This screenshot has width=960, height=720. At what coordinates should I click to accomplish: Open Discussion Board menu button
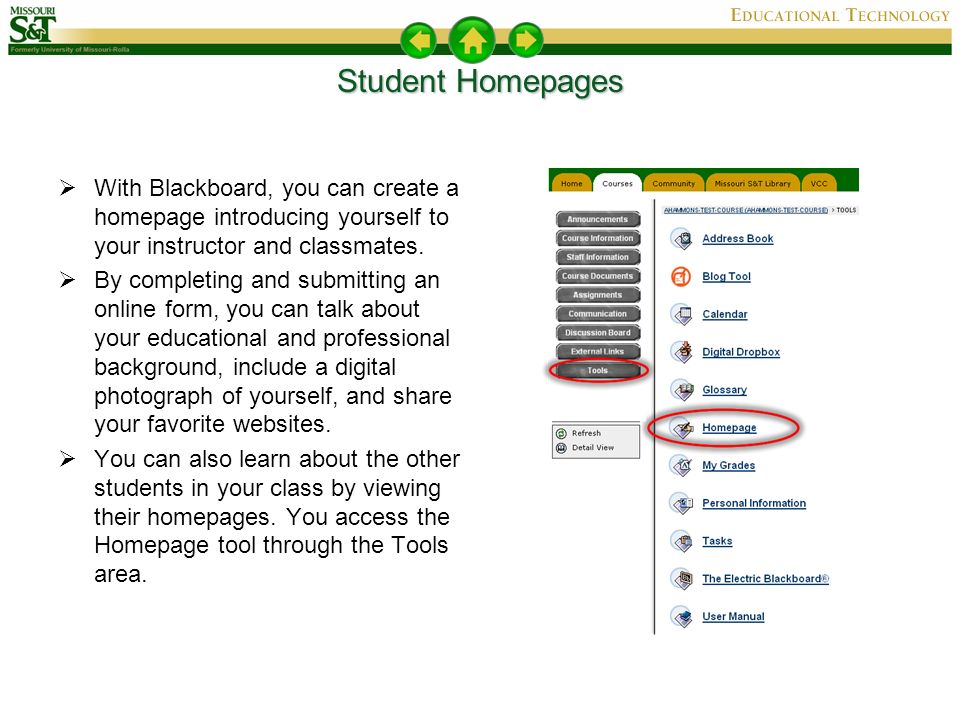click(x=598, y=332)
